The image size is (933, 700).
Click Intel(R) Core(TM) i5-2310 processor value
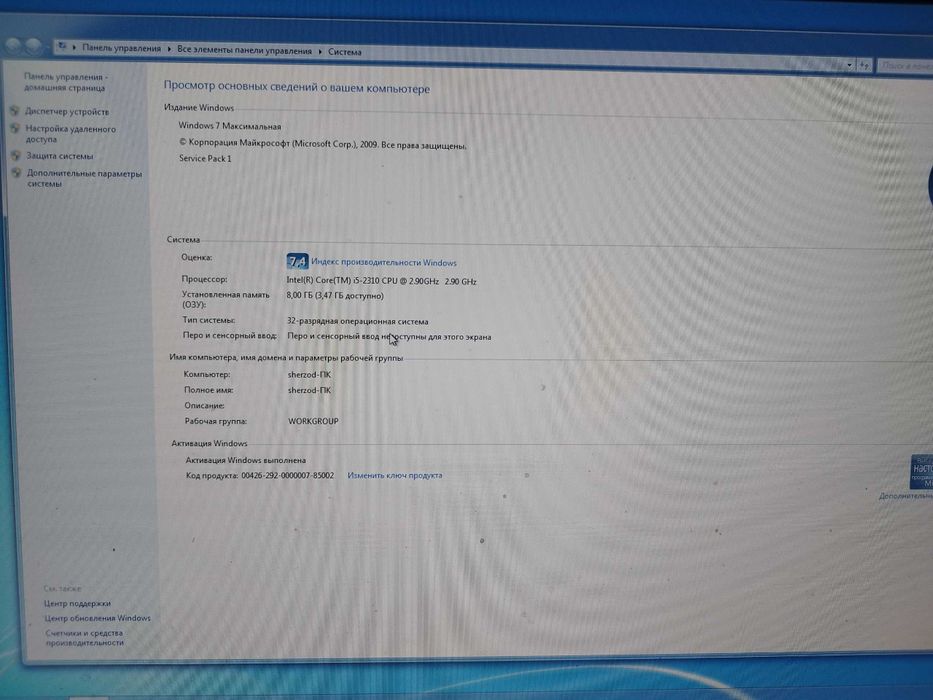coord(381,281)
